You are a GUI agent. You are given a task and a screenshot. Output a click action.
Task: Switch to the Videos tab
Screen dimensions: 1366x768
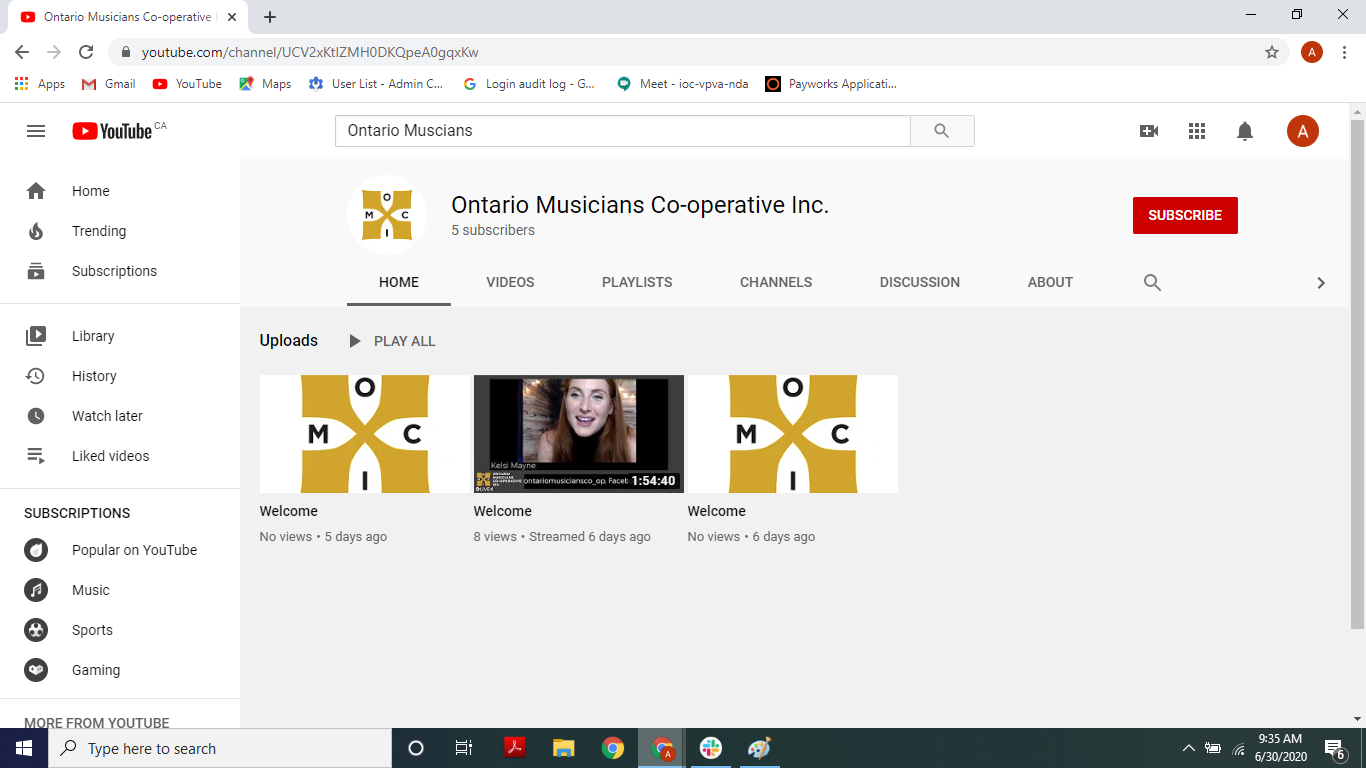coord(510,283)
